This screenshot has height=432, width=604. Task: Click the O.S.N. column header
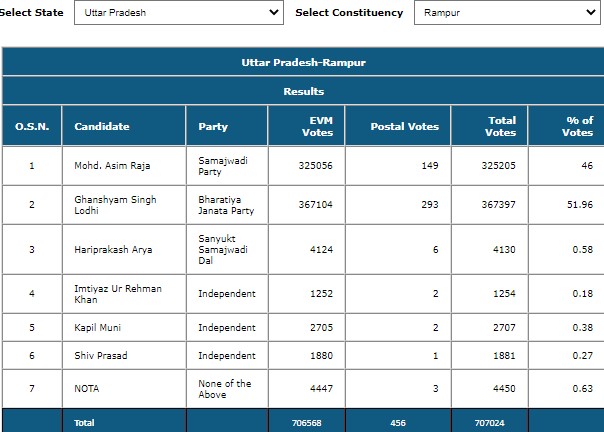[x=32, y=126]
